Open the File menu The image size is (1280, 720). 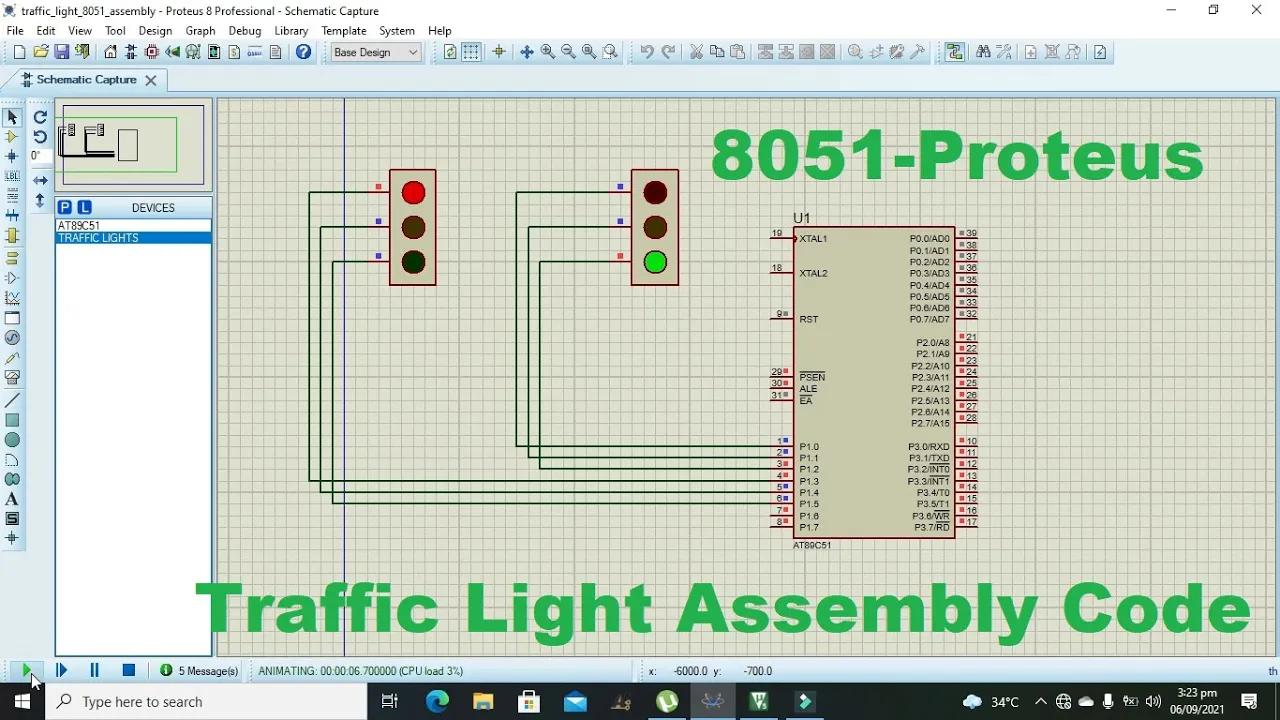pos(15,31)
